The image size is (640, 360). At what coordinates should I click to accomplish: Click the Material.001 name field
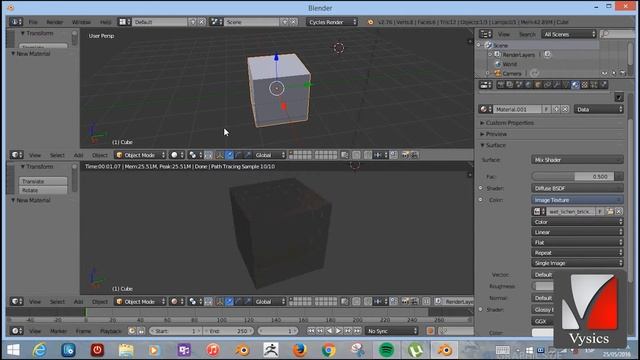[x=517, y=109]
